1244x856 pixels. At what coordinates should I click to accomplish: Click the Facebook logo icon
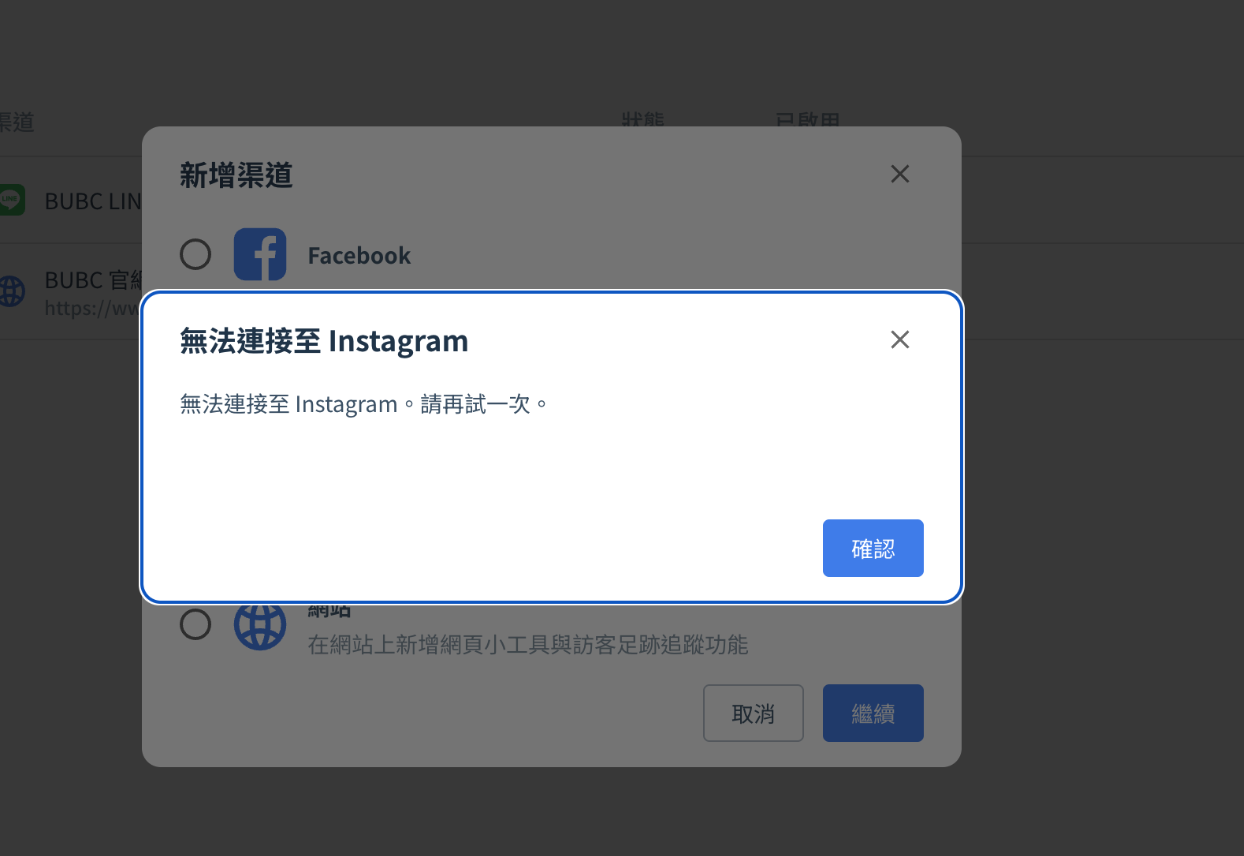[260, 254]
